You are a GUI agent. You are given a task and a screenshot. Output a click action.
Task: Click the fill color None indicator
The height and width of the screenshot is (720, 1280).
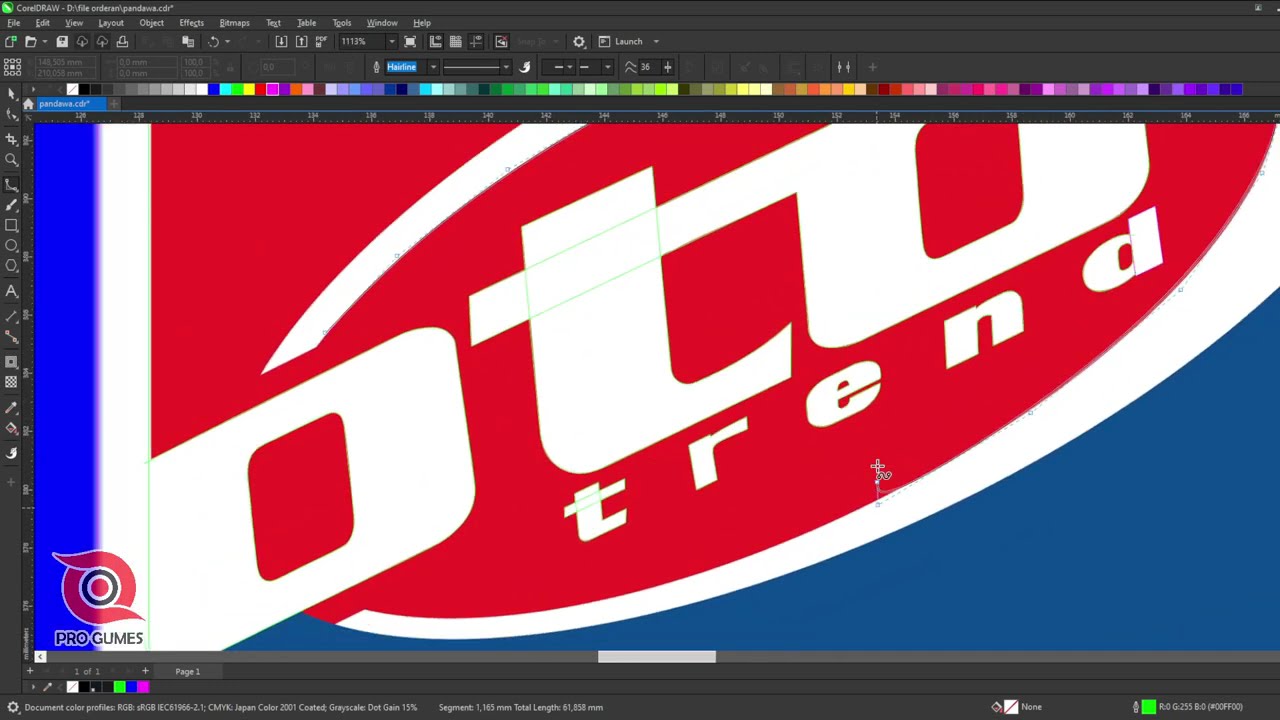click(1011, 707)
